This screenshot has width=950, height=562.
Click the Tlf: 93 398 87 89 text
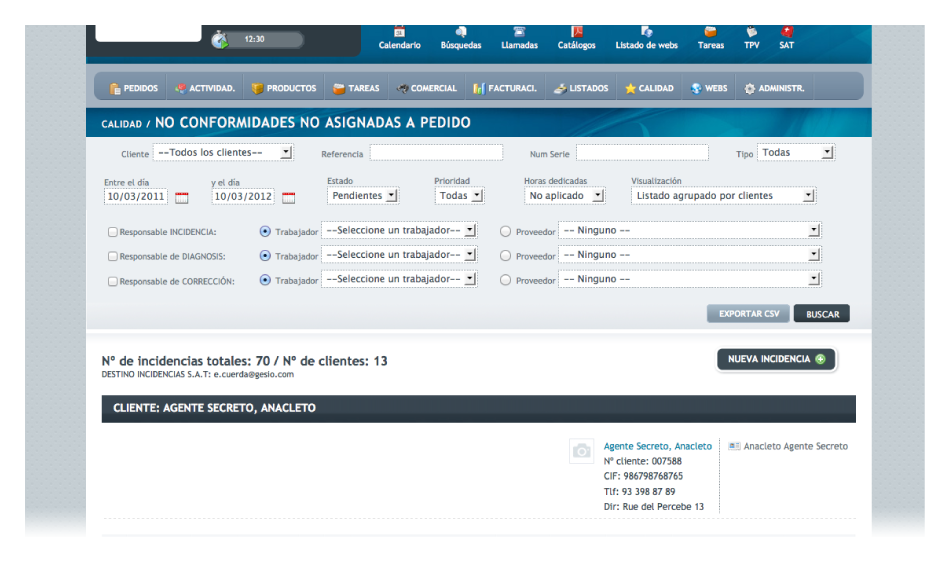[639, 491]
